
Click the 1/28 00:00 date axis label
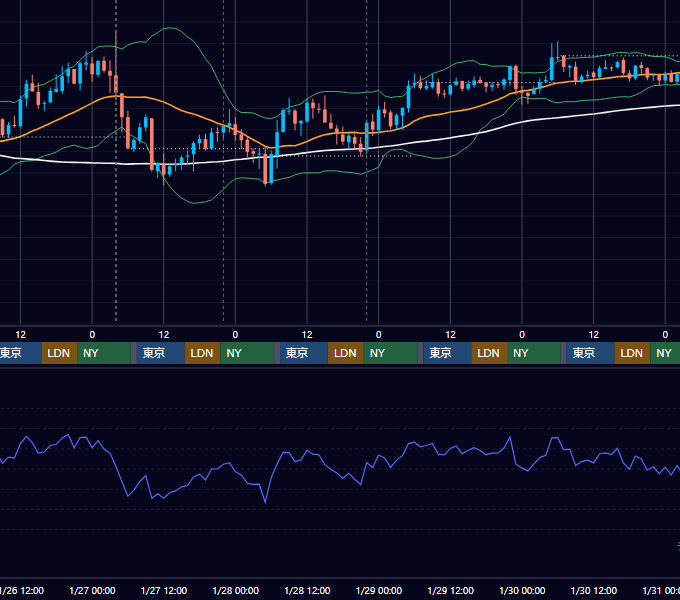point(235,590)
